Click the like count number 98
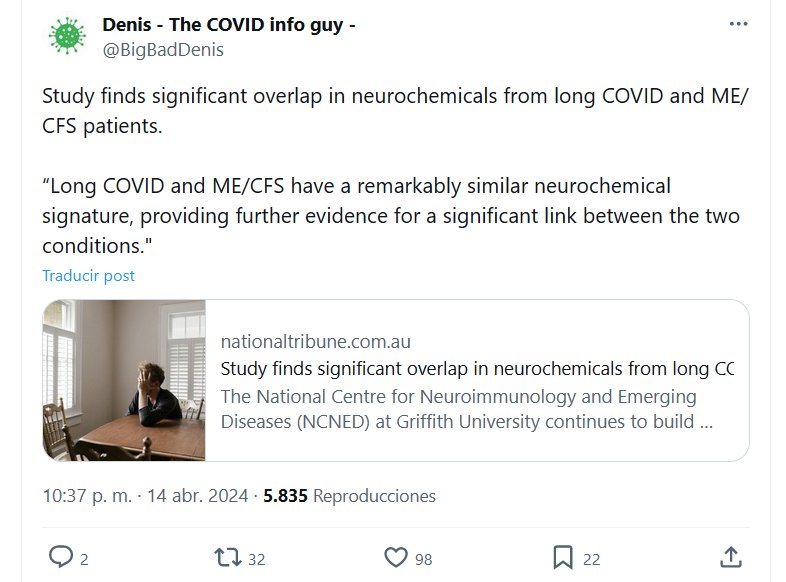This screenshot has width=786, height=582. (423, 559)
